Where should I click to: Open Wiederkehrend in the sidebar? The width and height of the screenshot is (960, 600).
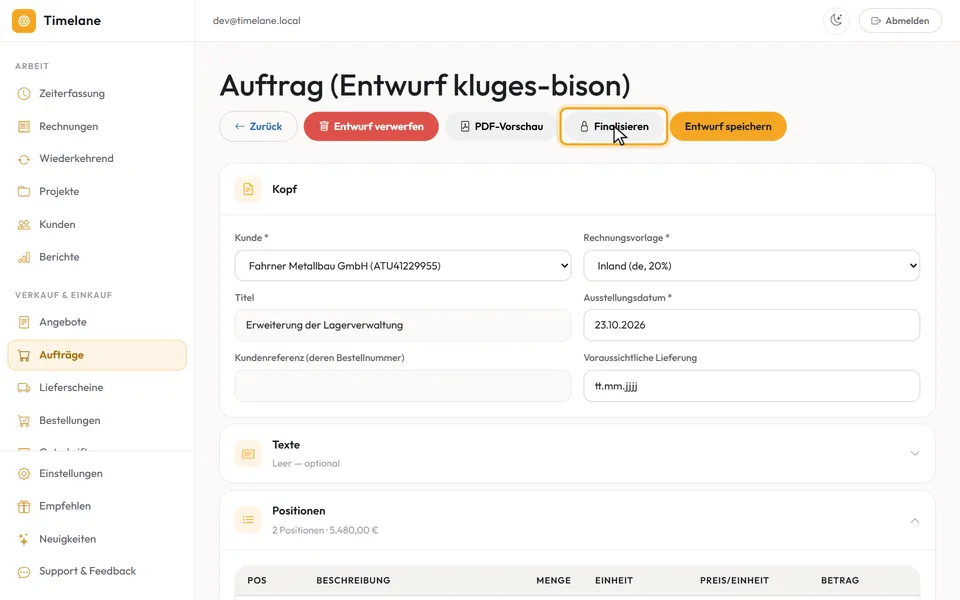pos(97,159)
